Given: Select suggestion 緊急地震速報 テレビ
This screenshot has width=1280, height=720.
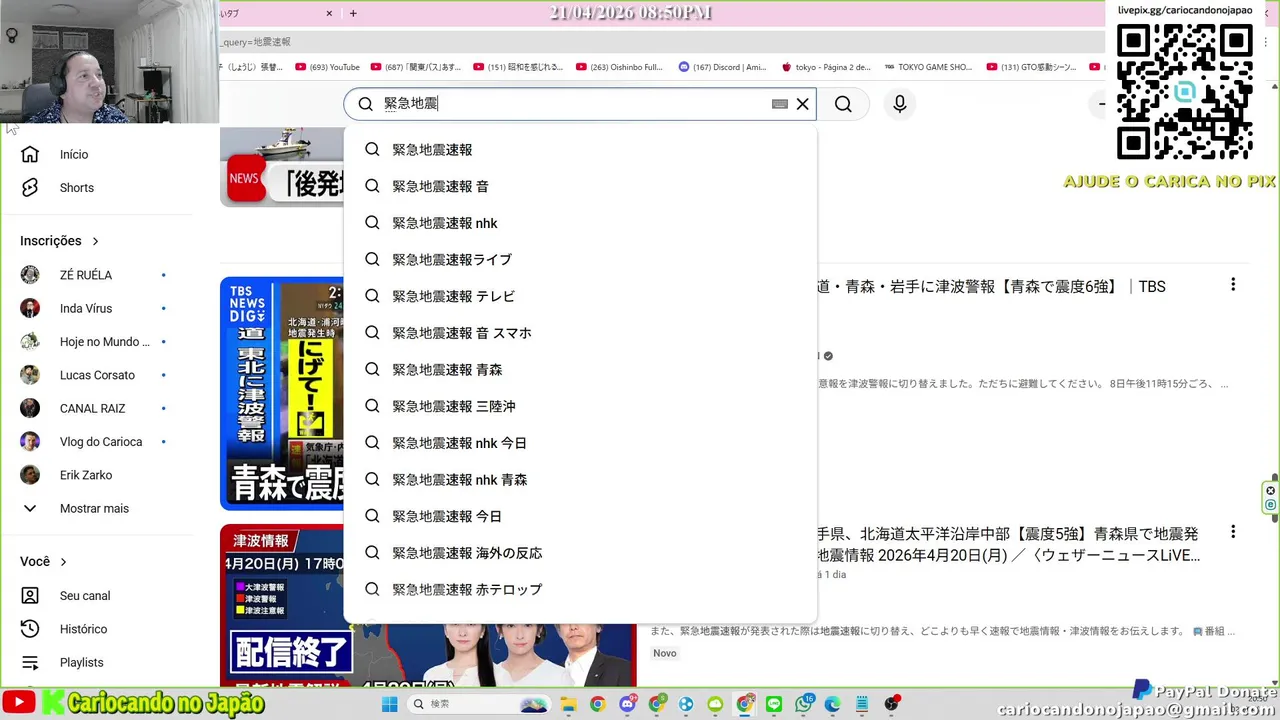Looking at the screenshot, I should click(x=580, y=296).
